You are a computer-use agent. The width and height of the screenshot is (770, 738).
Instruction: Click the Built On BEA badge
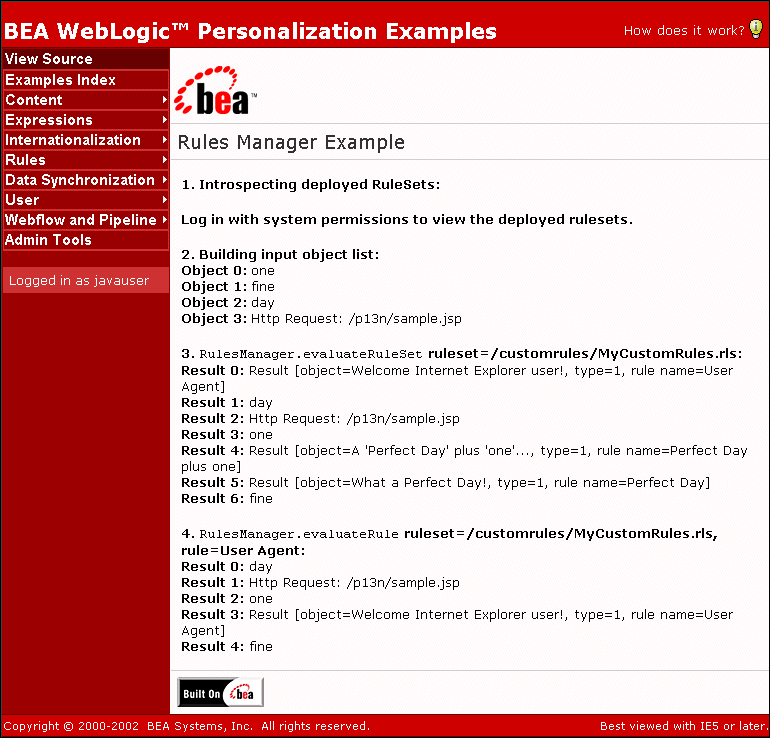(220, 693)
